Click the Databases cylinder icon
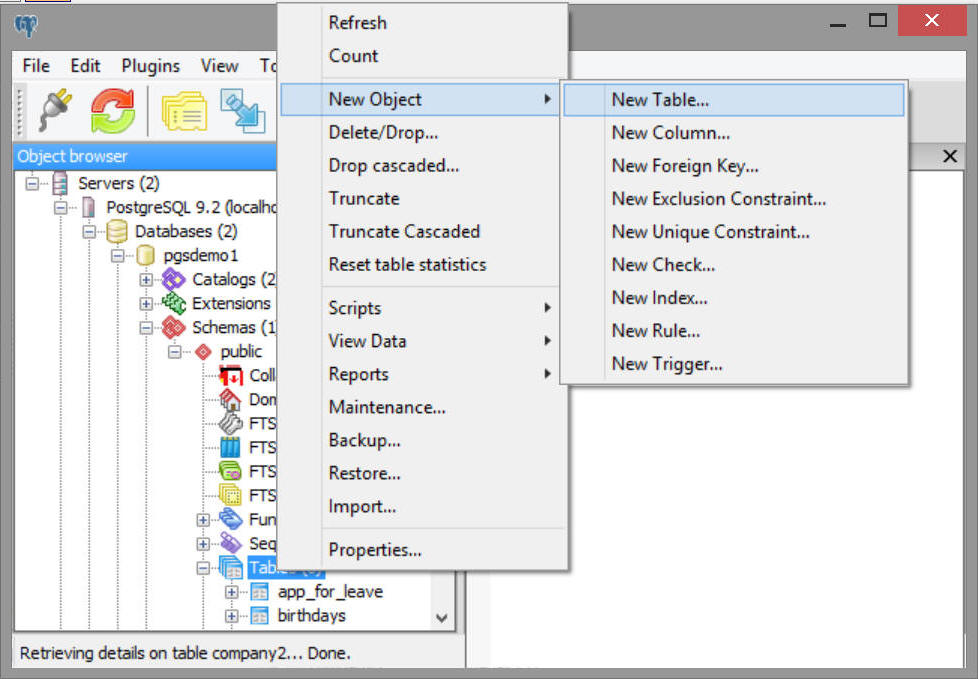 118,232
